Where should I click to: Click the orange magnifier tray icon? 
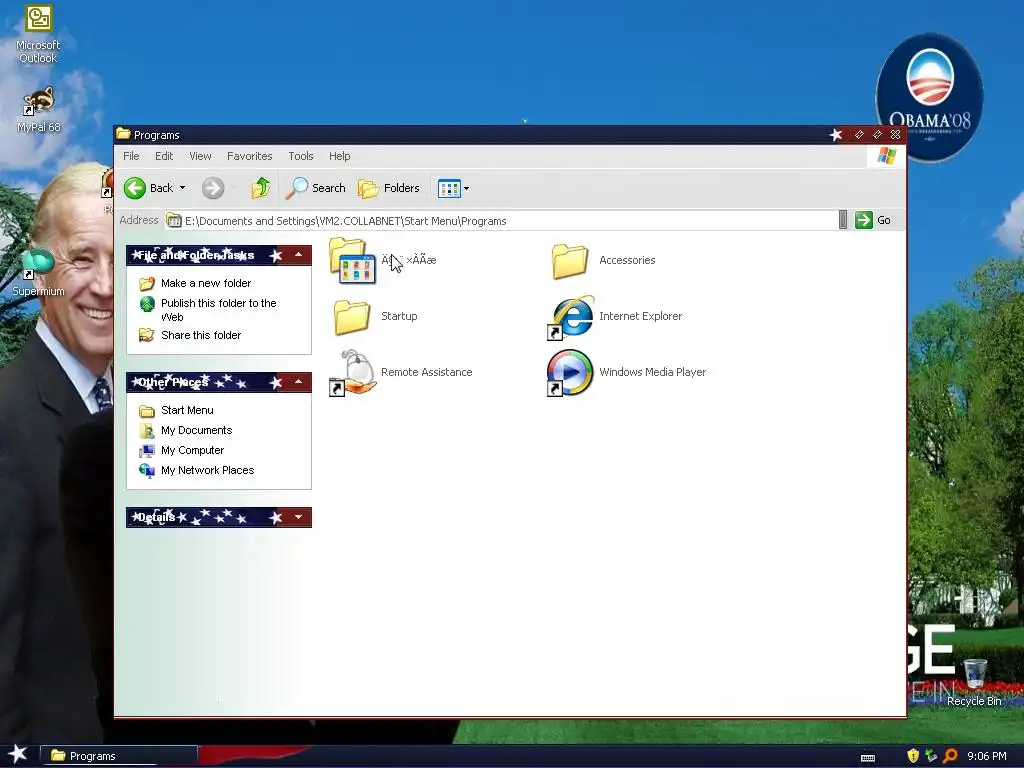pos(950,756)
